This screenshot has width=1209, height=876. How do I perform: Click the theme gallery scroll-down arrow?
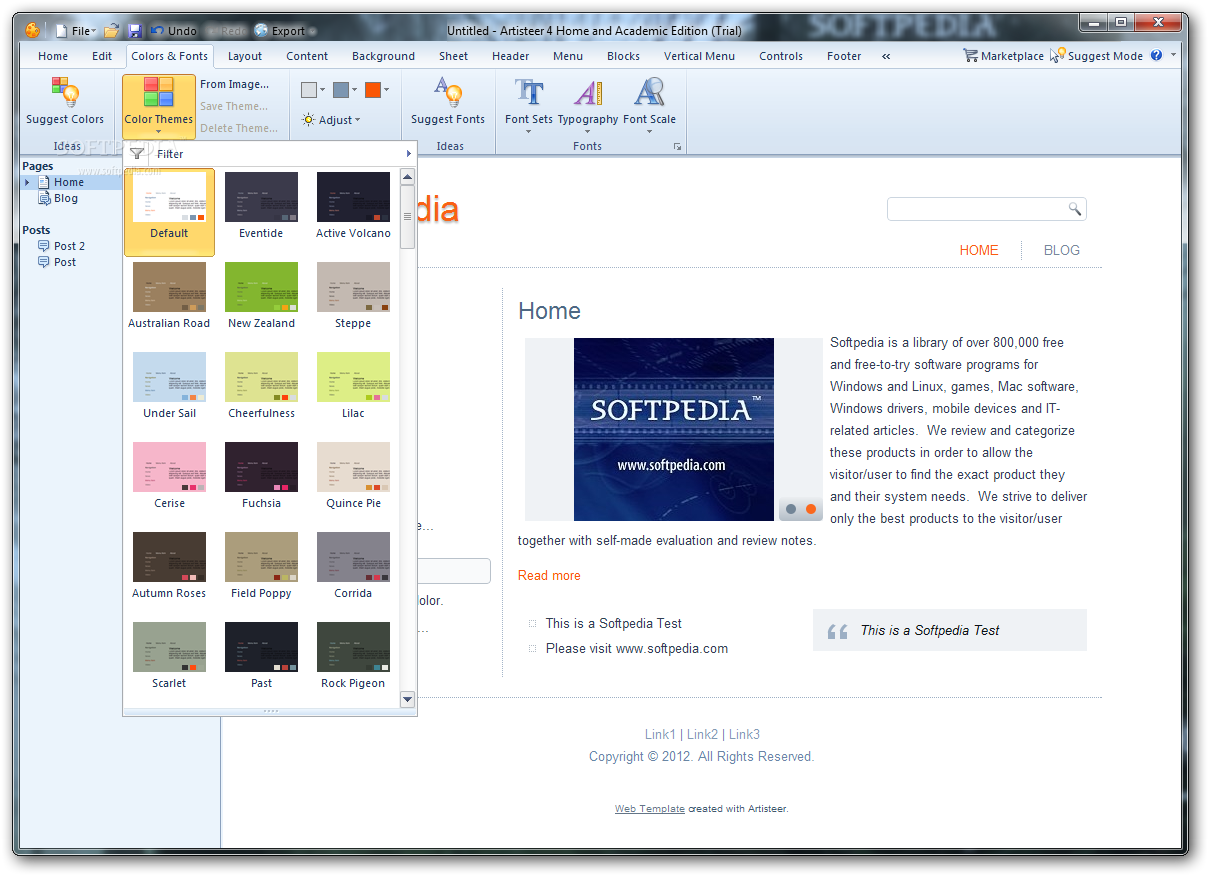point(407,699)
